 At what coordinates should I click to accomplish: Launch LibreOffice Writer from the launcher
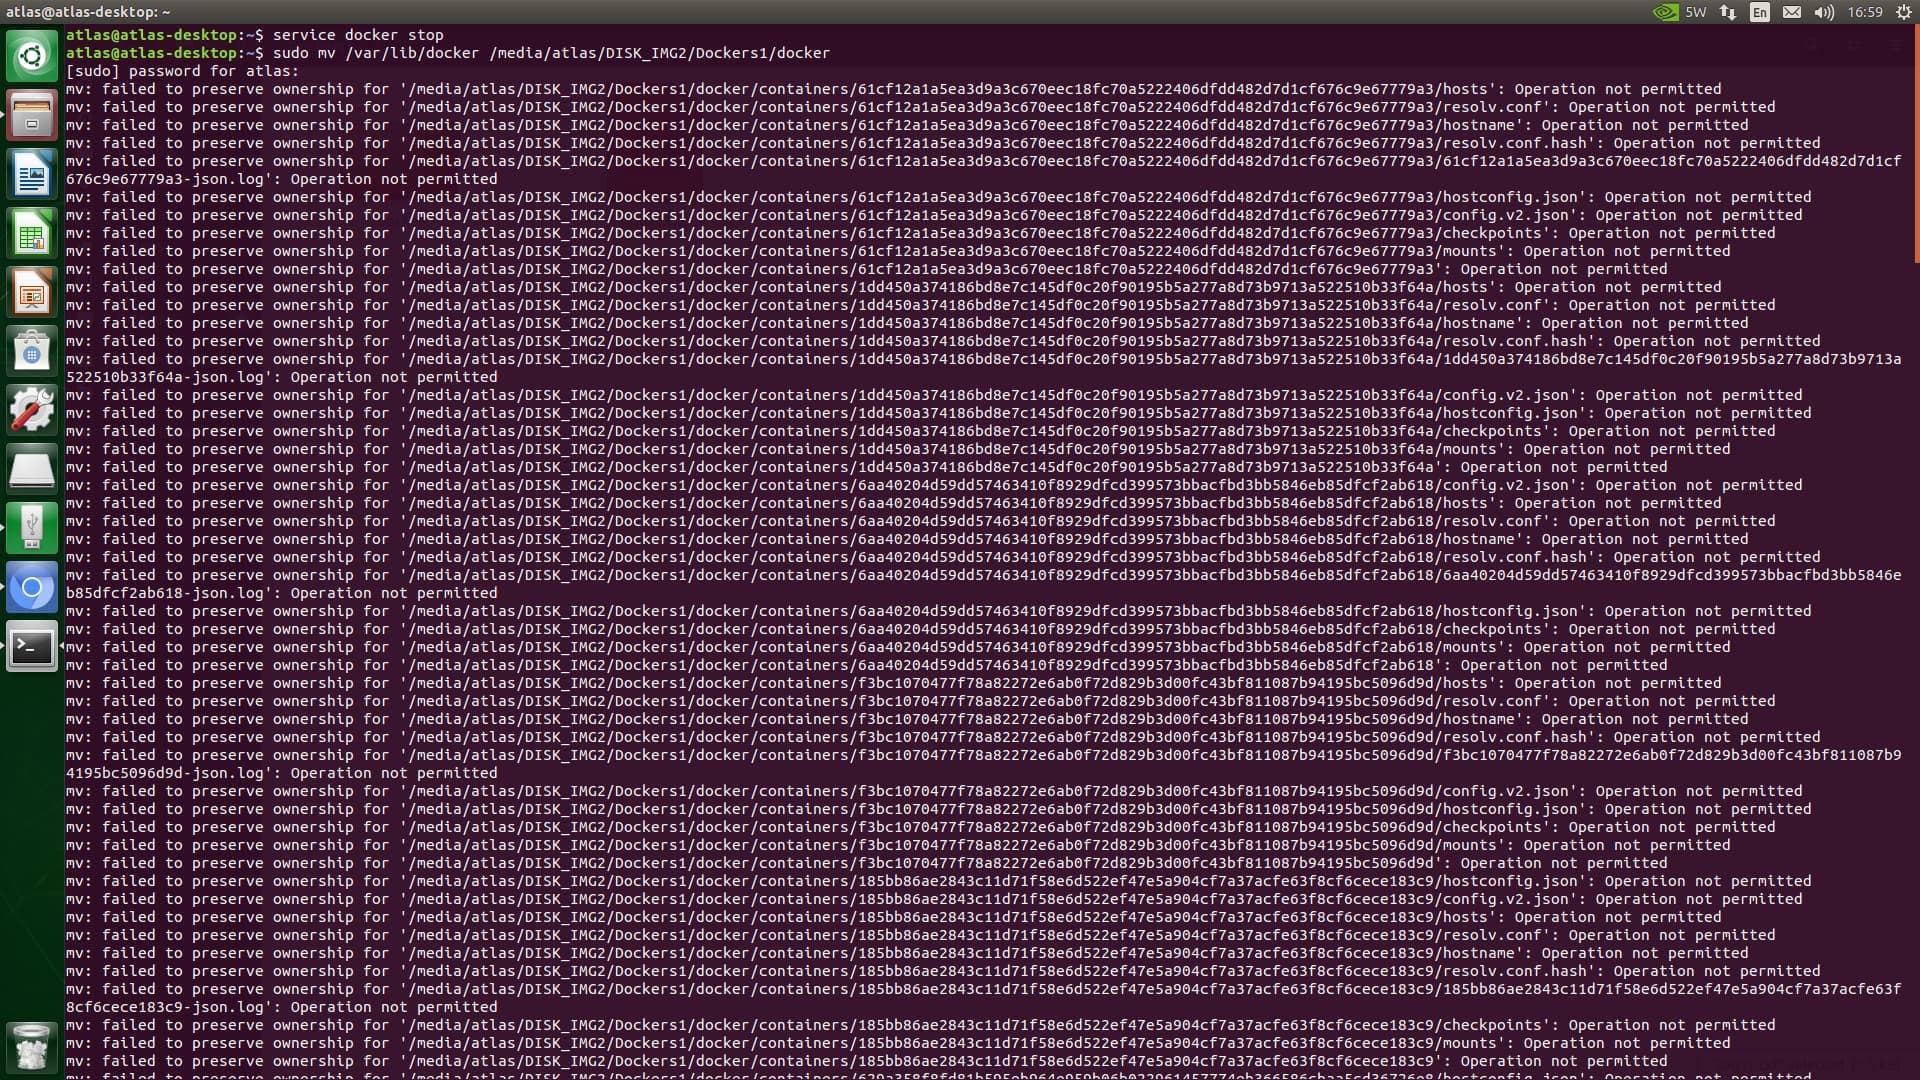click(x=31, y=174)
